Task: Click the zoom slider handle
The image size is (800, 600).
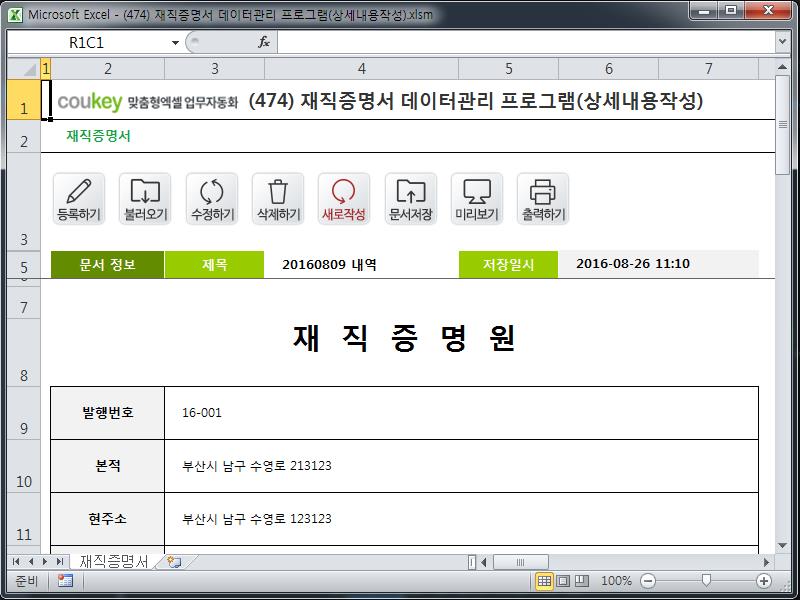Action: pyautogui.click(x=706, y=581)
